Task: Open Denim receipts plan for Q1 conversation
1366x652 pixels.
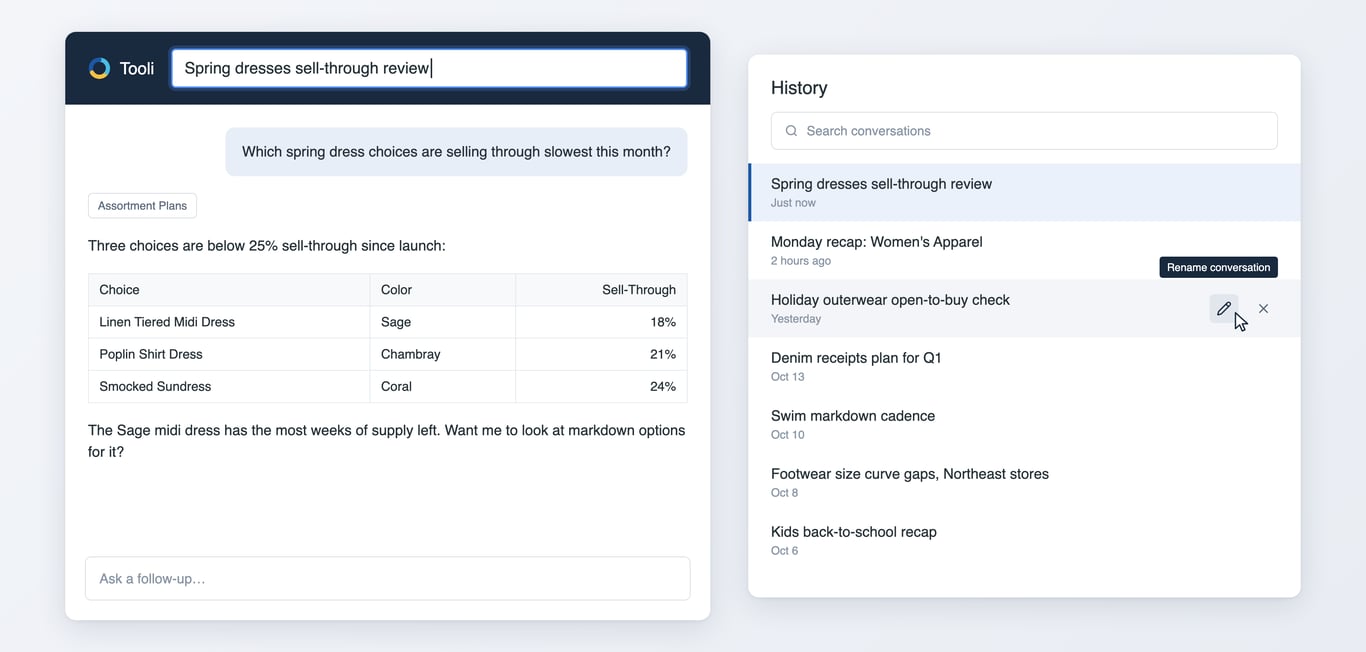Action: 1024,366
